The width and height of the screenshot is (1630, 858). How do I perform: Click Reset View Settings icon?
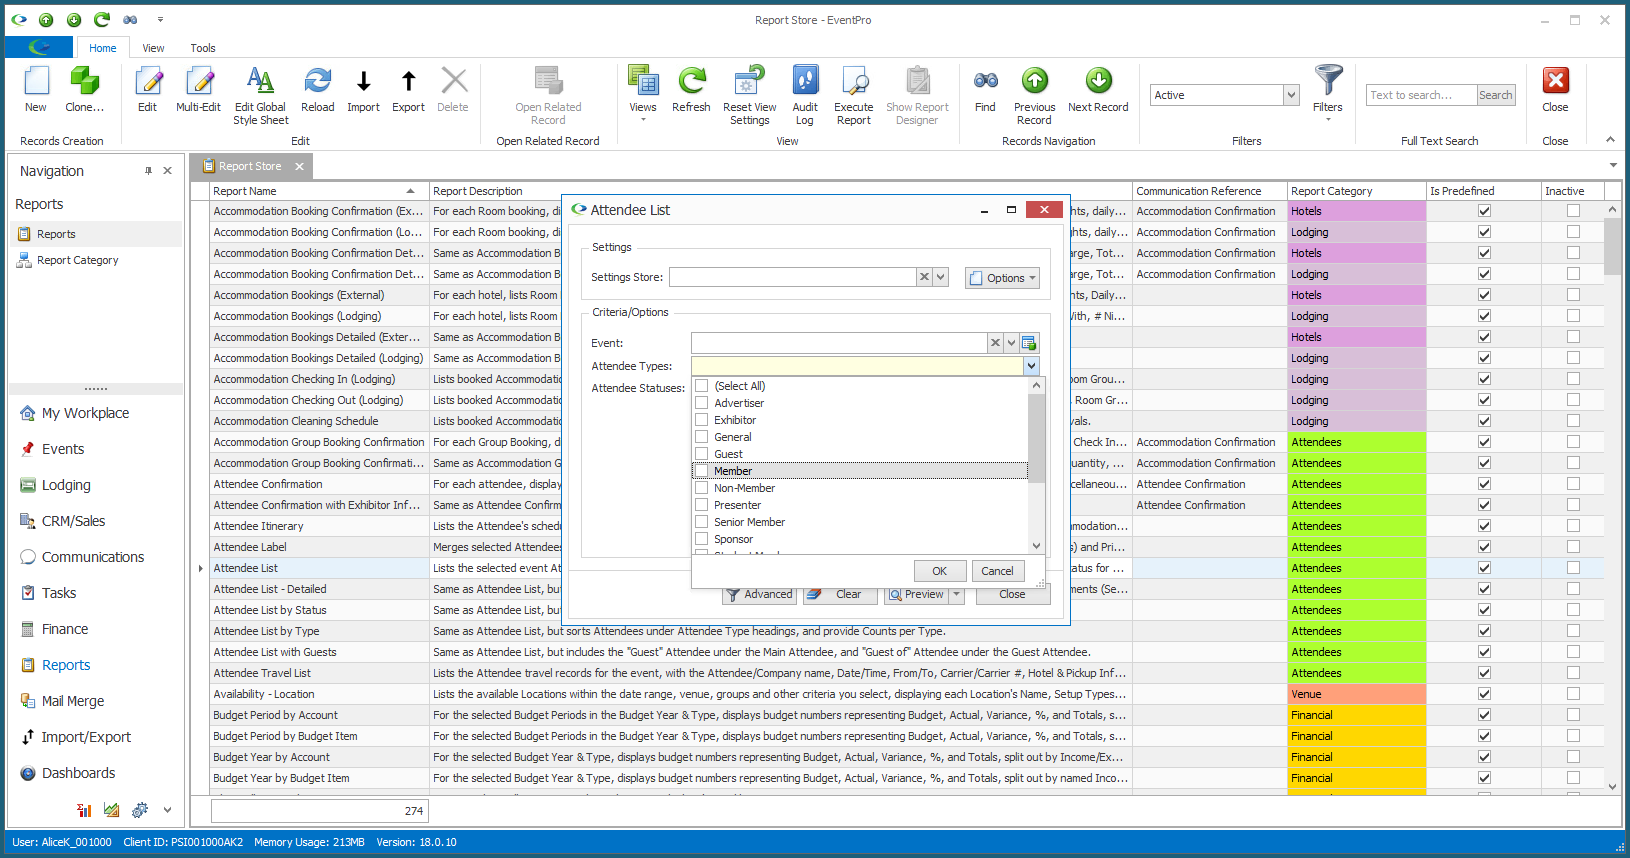point(749,81)
